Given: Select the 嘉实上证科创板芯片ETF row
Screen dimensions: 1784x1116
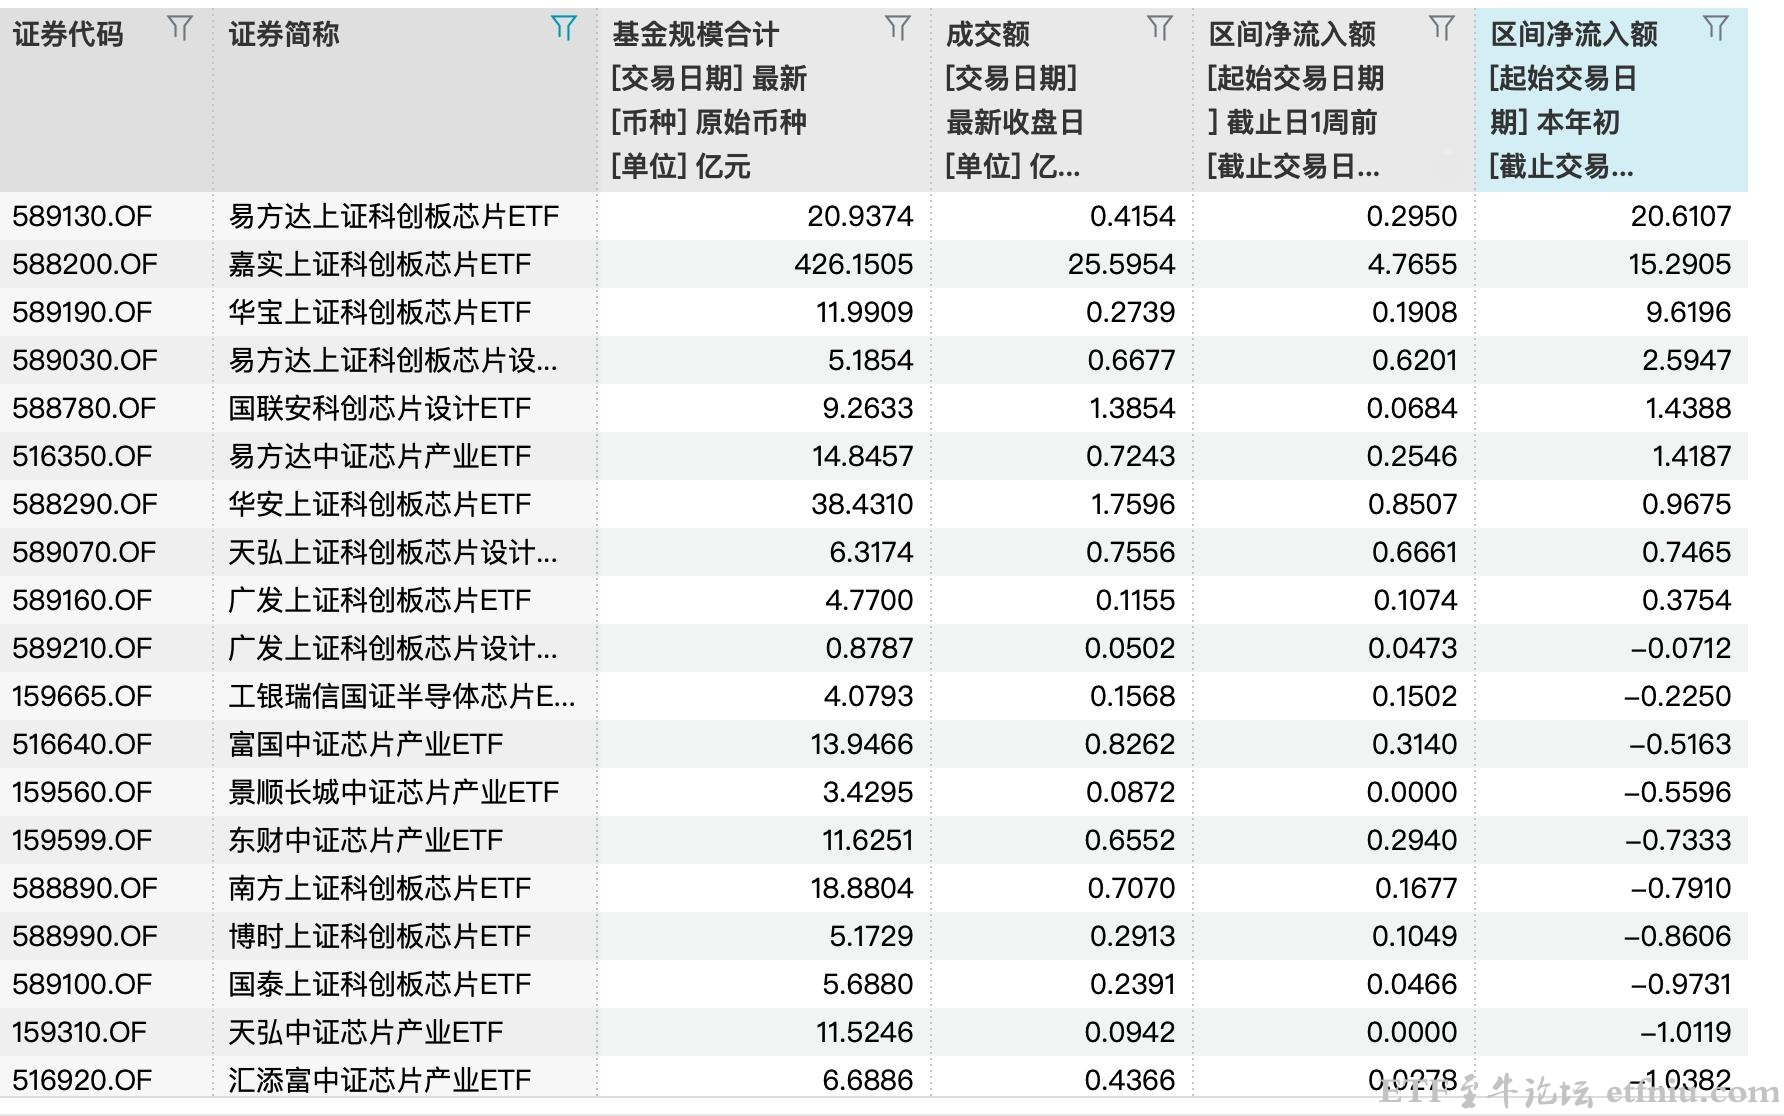Looking at the screenshot, I should (x=382, y=264).
